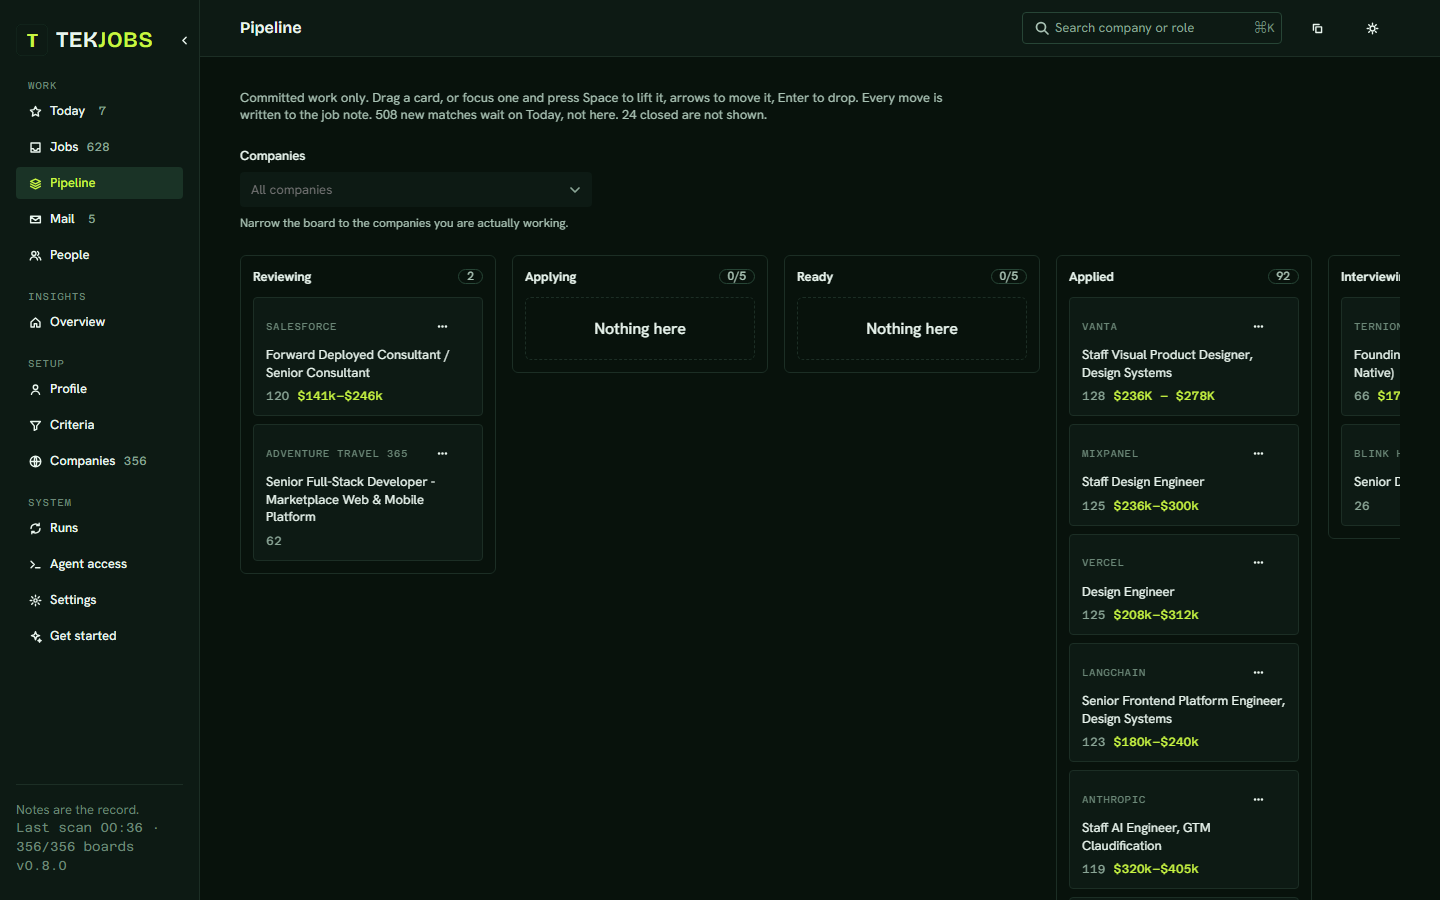Click the Last scan 00:36 status text
This screenshot has height=900, width=1440.
point(79,828)
